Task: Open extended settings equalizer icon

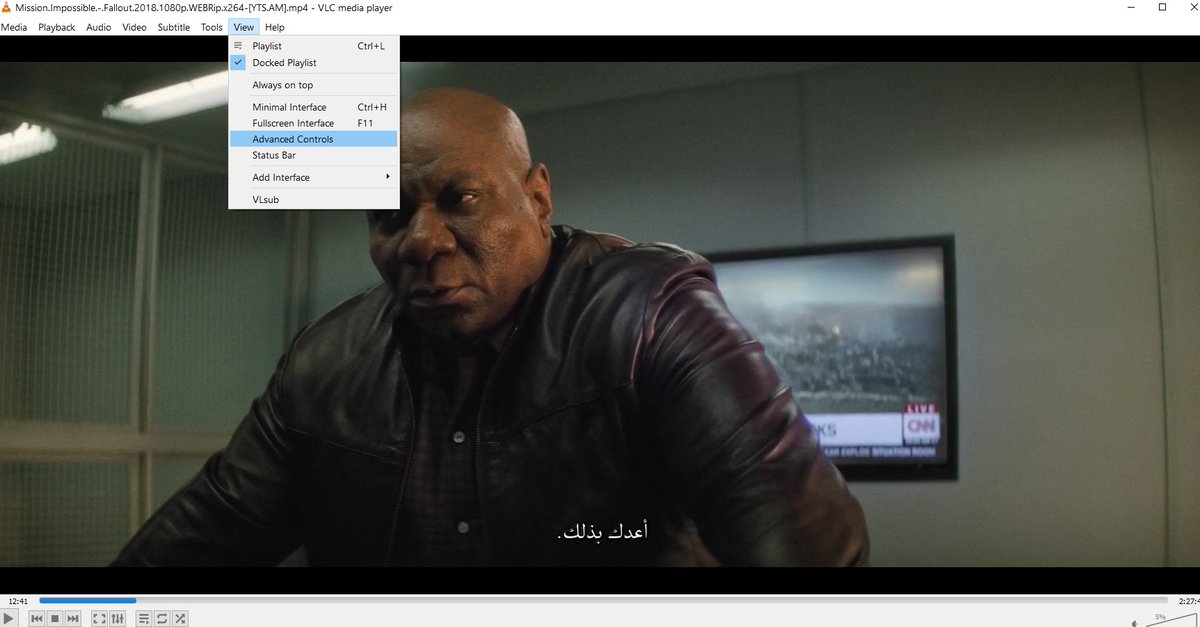Action: 117,619
